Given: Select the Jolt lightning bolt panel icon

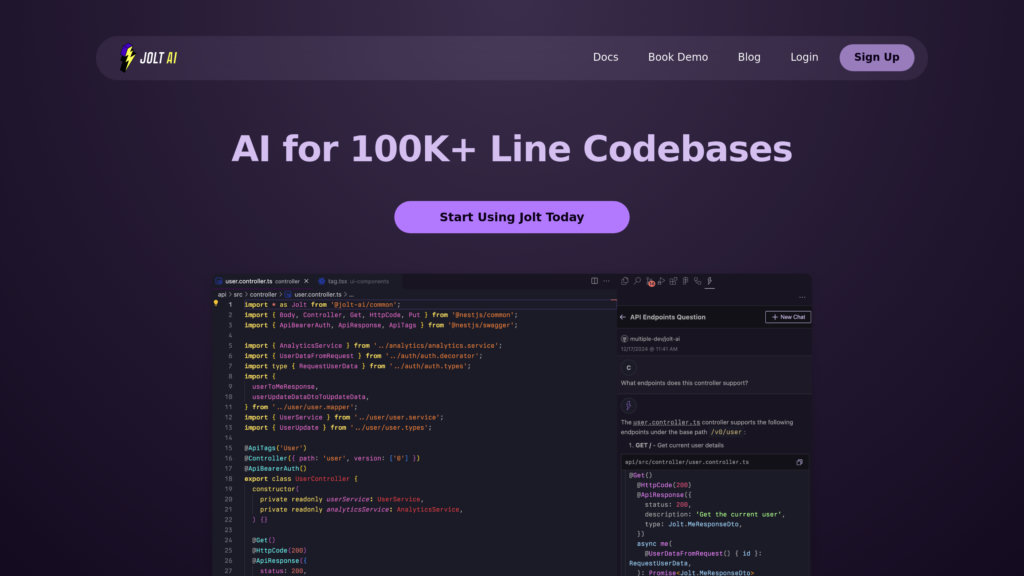Looking at the screenshot, I should (x=710, y=281).
